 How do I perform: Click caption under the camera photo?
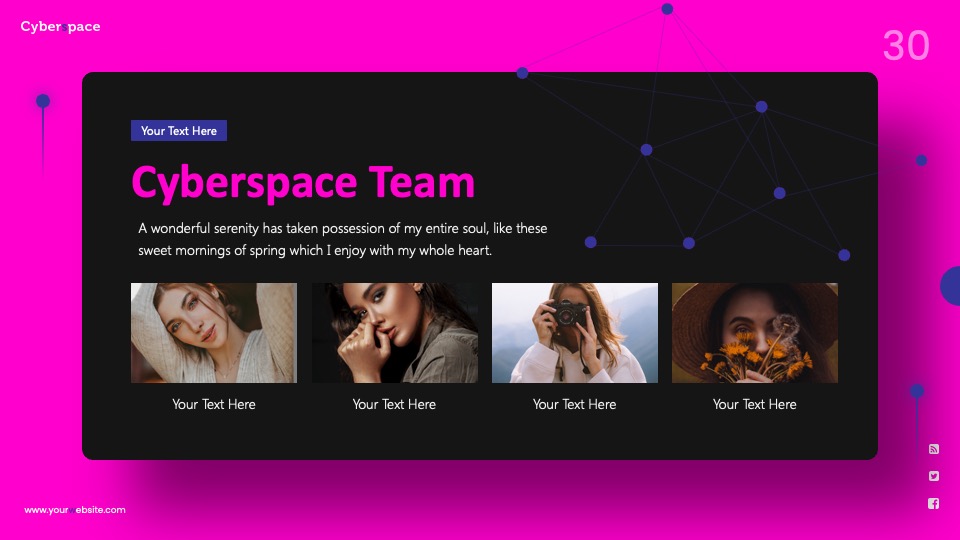click(x=574, y=404)
